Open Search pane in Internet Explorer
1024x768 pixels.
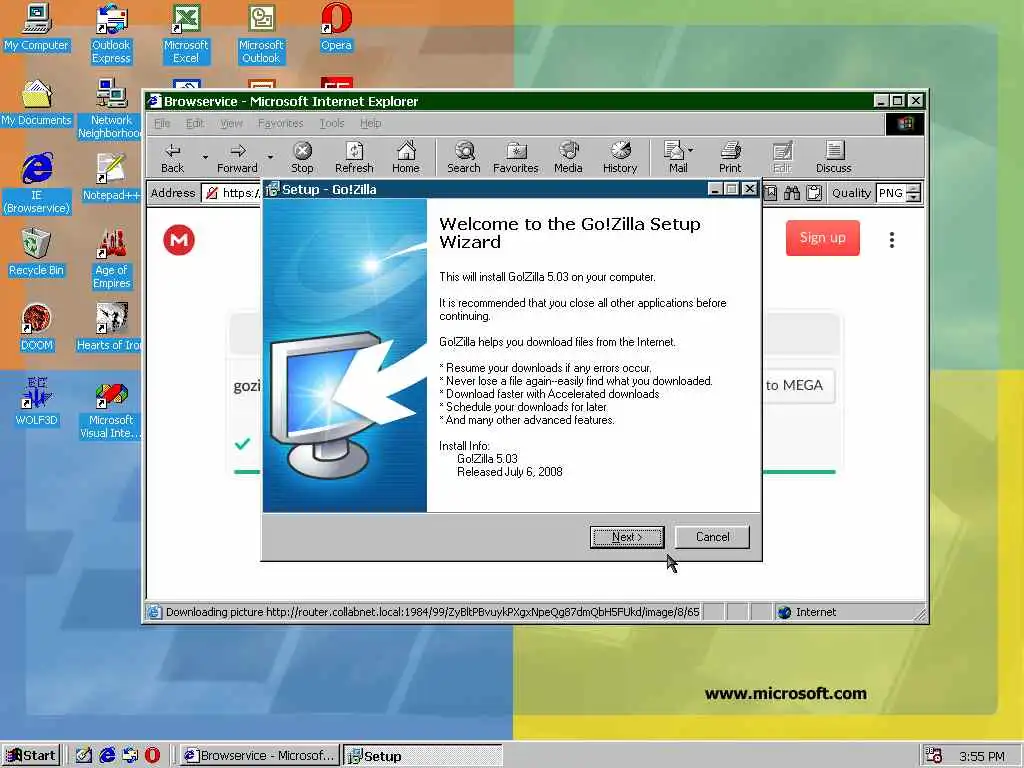click(x=464, y=158)
